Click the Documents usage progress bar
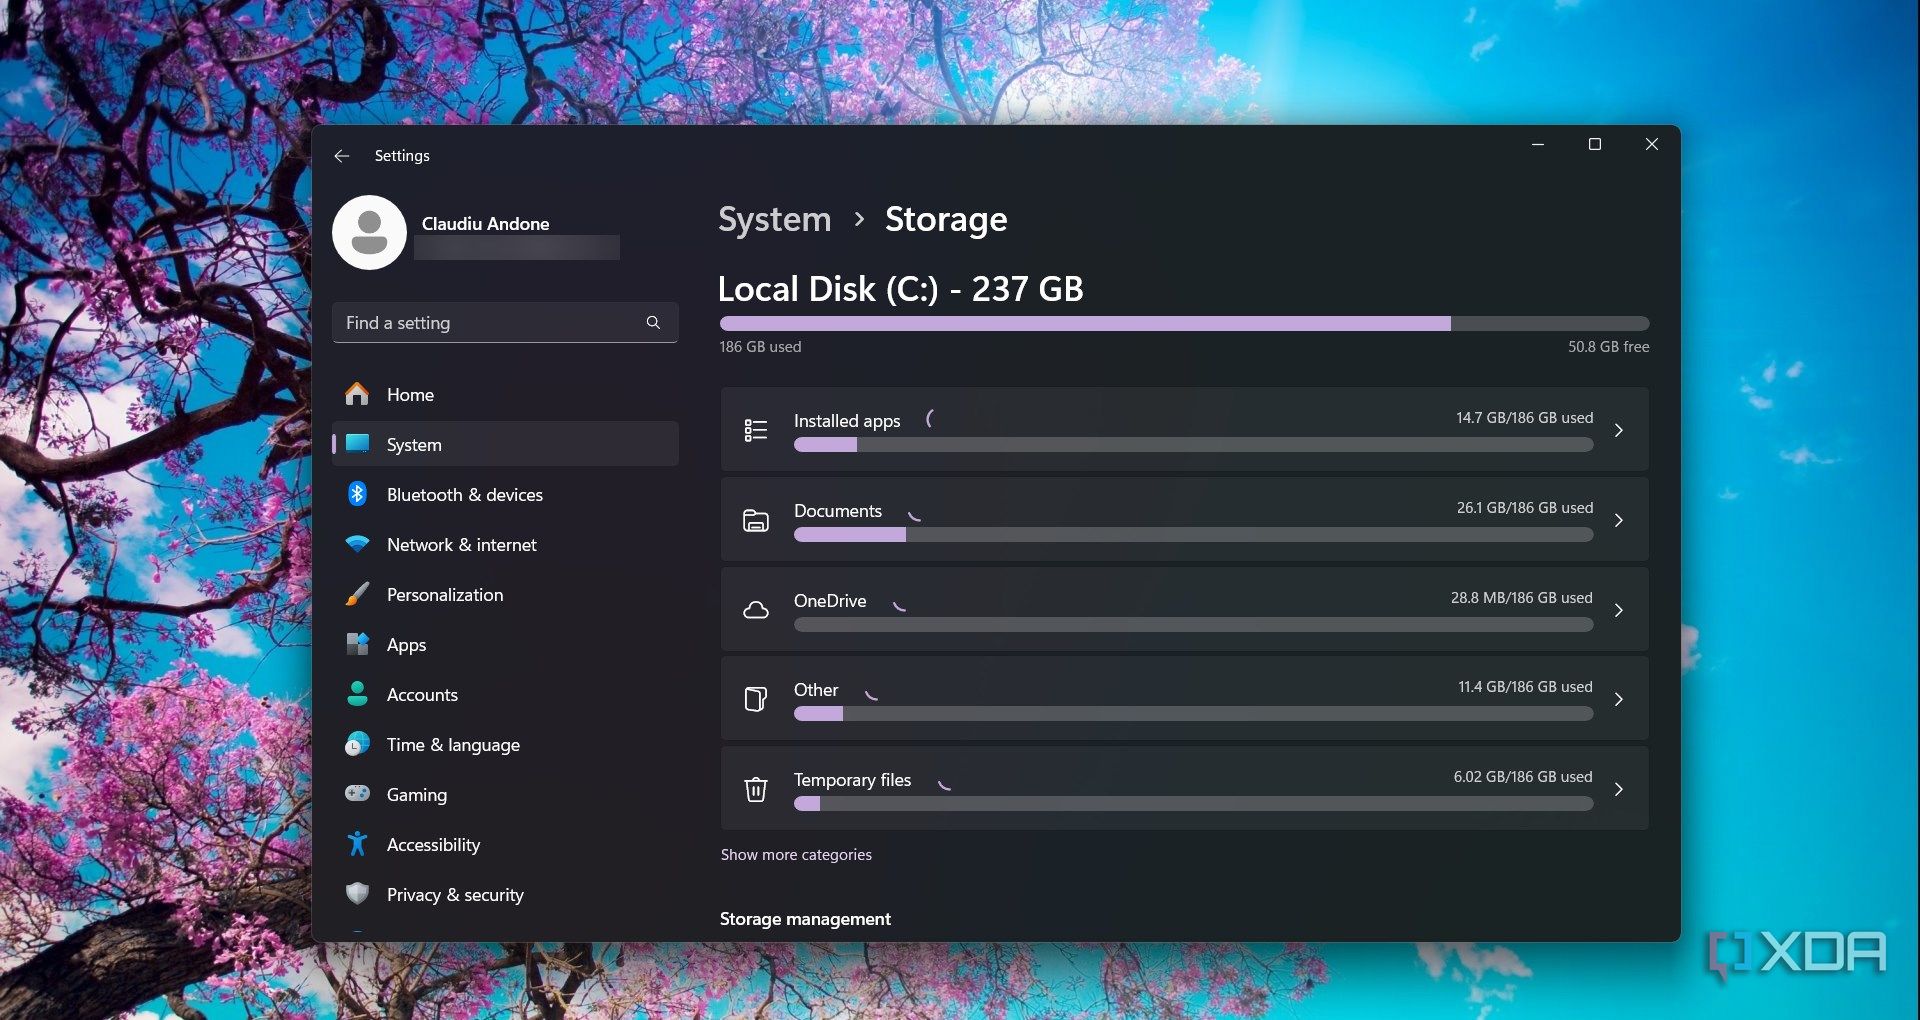Screen dimensions: 1920x1020 click(x=1193, y=535)
